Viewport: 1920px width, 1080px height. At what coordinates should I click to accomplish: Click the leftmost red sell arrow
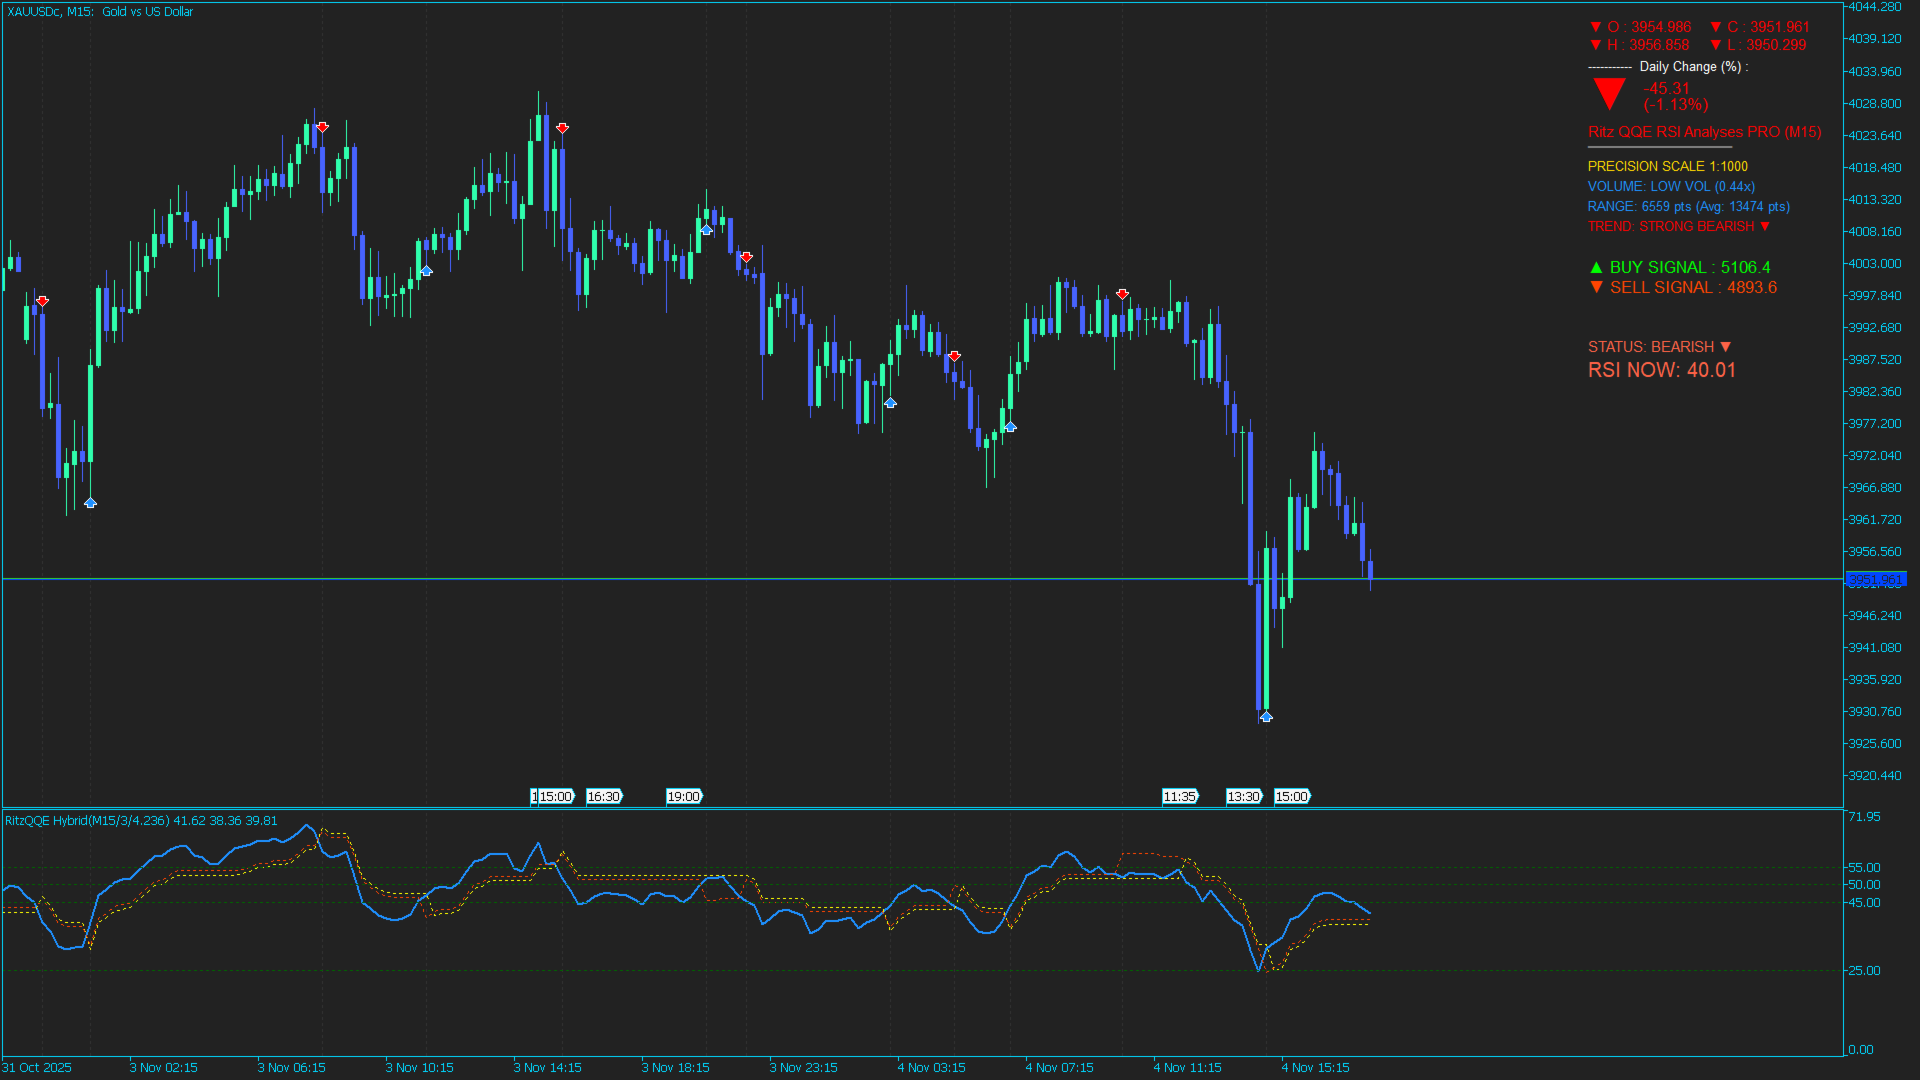click(42, 301)
